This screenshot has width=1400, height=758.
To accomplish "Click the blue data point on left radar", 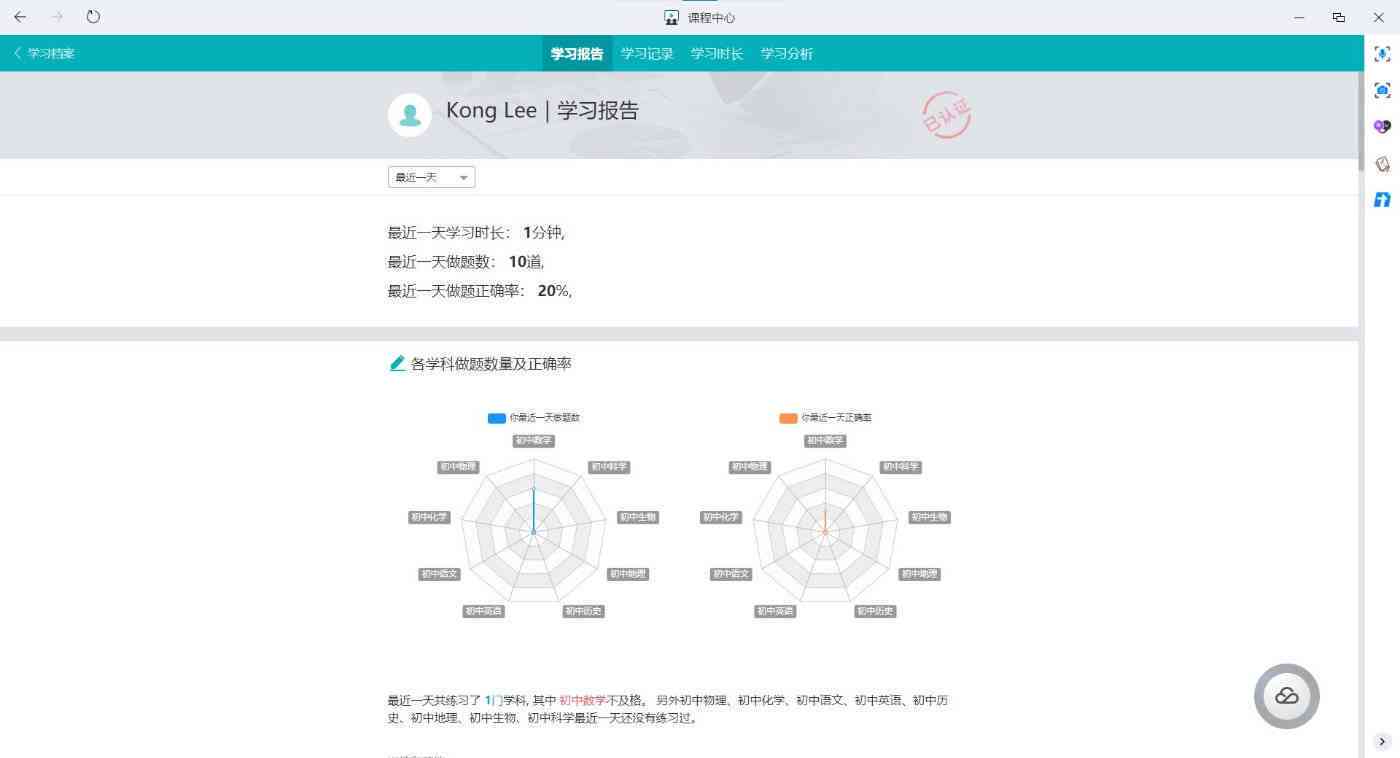I will [x=533, y=489].
